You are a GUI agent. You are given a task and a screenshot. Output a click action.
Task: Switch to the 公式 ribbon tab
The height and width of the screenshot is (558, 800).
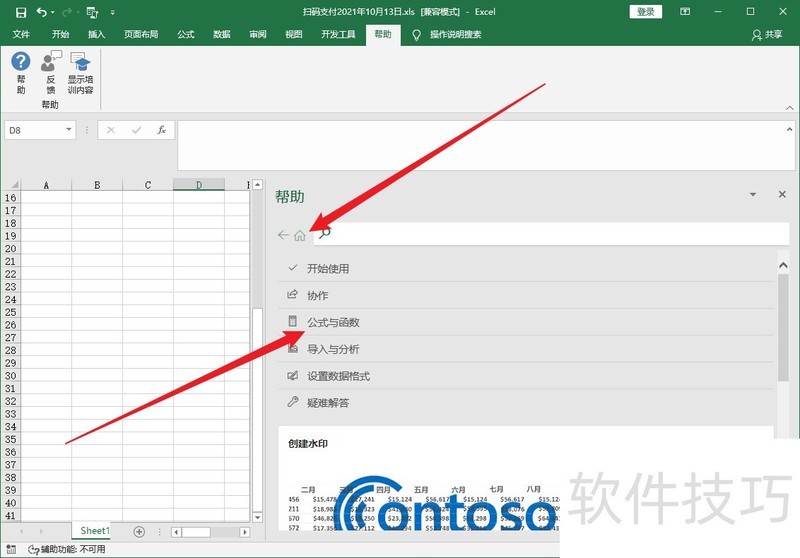click(x=185, y=34)
